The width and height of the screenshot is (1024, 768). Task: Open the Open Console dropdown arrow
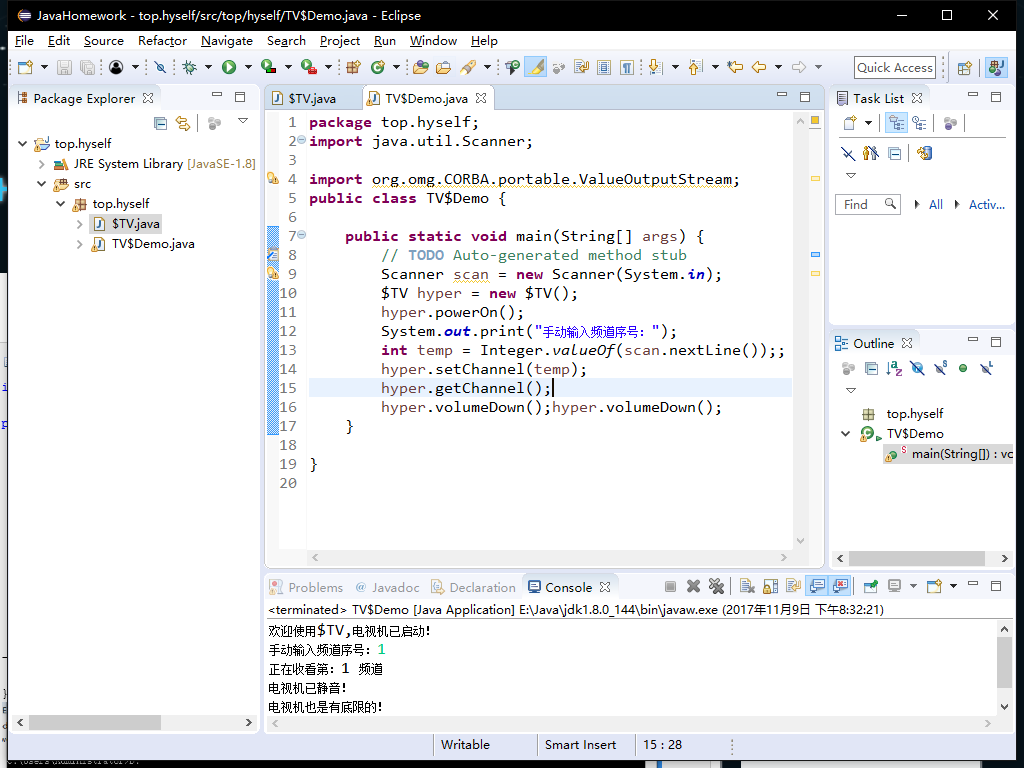pyautogui.click(x=953, y=586)
